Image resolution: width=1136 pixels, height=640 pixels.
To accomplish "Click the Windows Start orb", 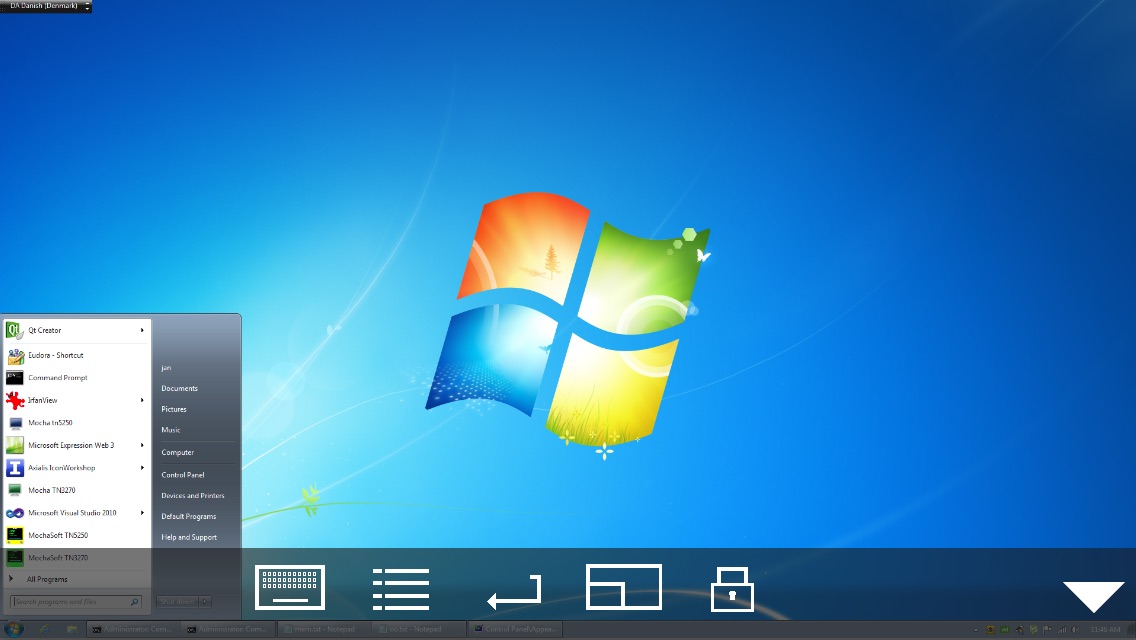I will point(14,629).
